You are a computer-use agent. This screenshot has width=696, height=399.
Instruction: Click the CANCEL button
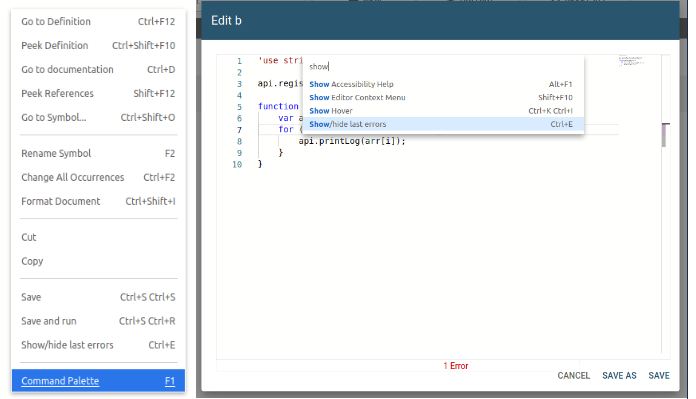point(573,375)
